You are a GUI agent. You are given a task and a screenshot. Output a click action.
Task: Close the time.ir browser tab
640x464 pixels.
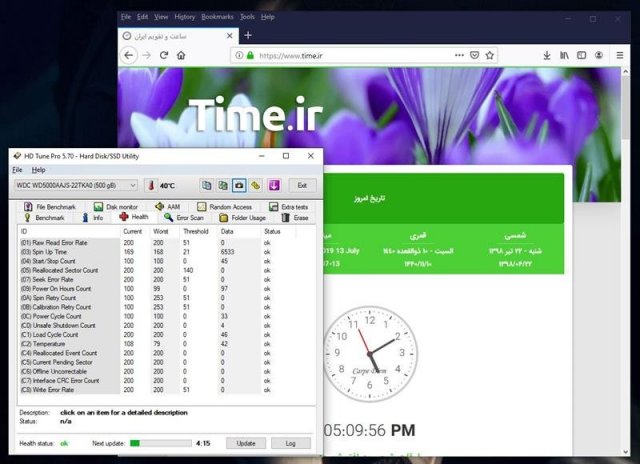229,36
